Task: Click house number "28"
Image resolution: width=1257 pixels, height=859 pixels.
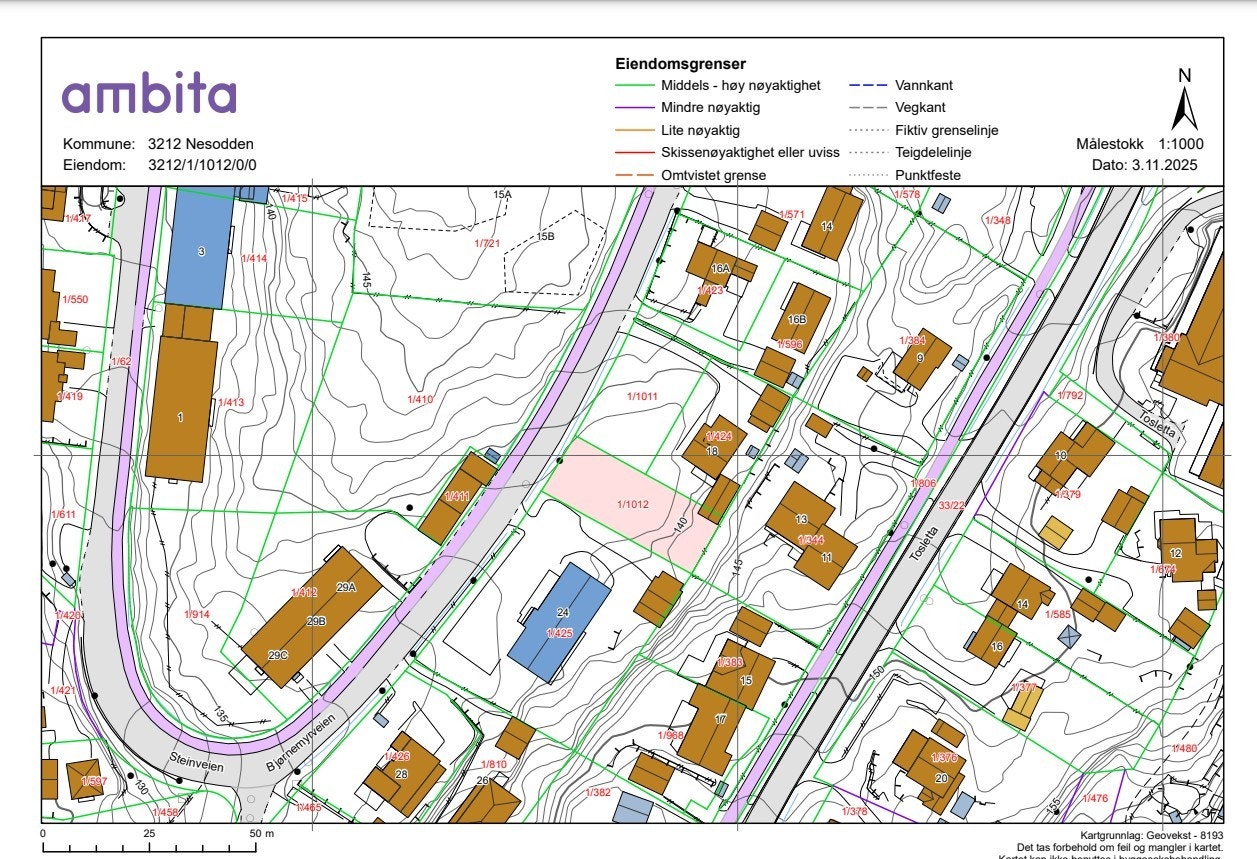Action: [x=402, y=774]
